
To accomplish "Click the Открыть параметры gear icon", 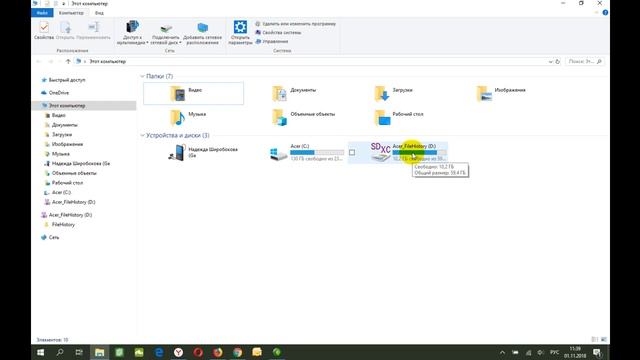I will pos(240,33).
